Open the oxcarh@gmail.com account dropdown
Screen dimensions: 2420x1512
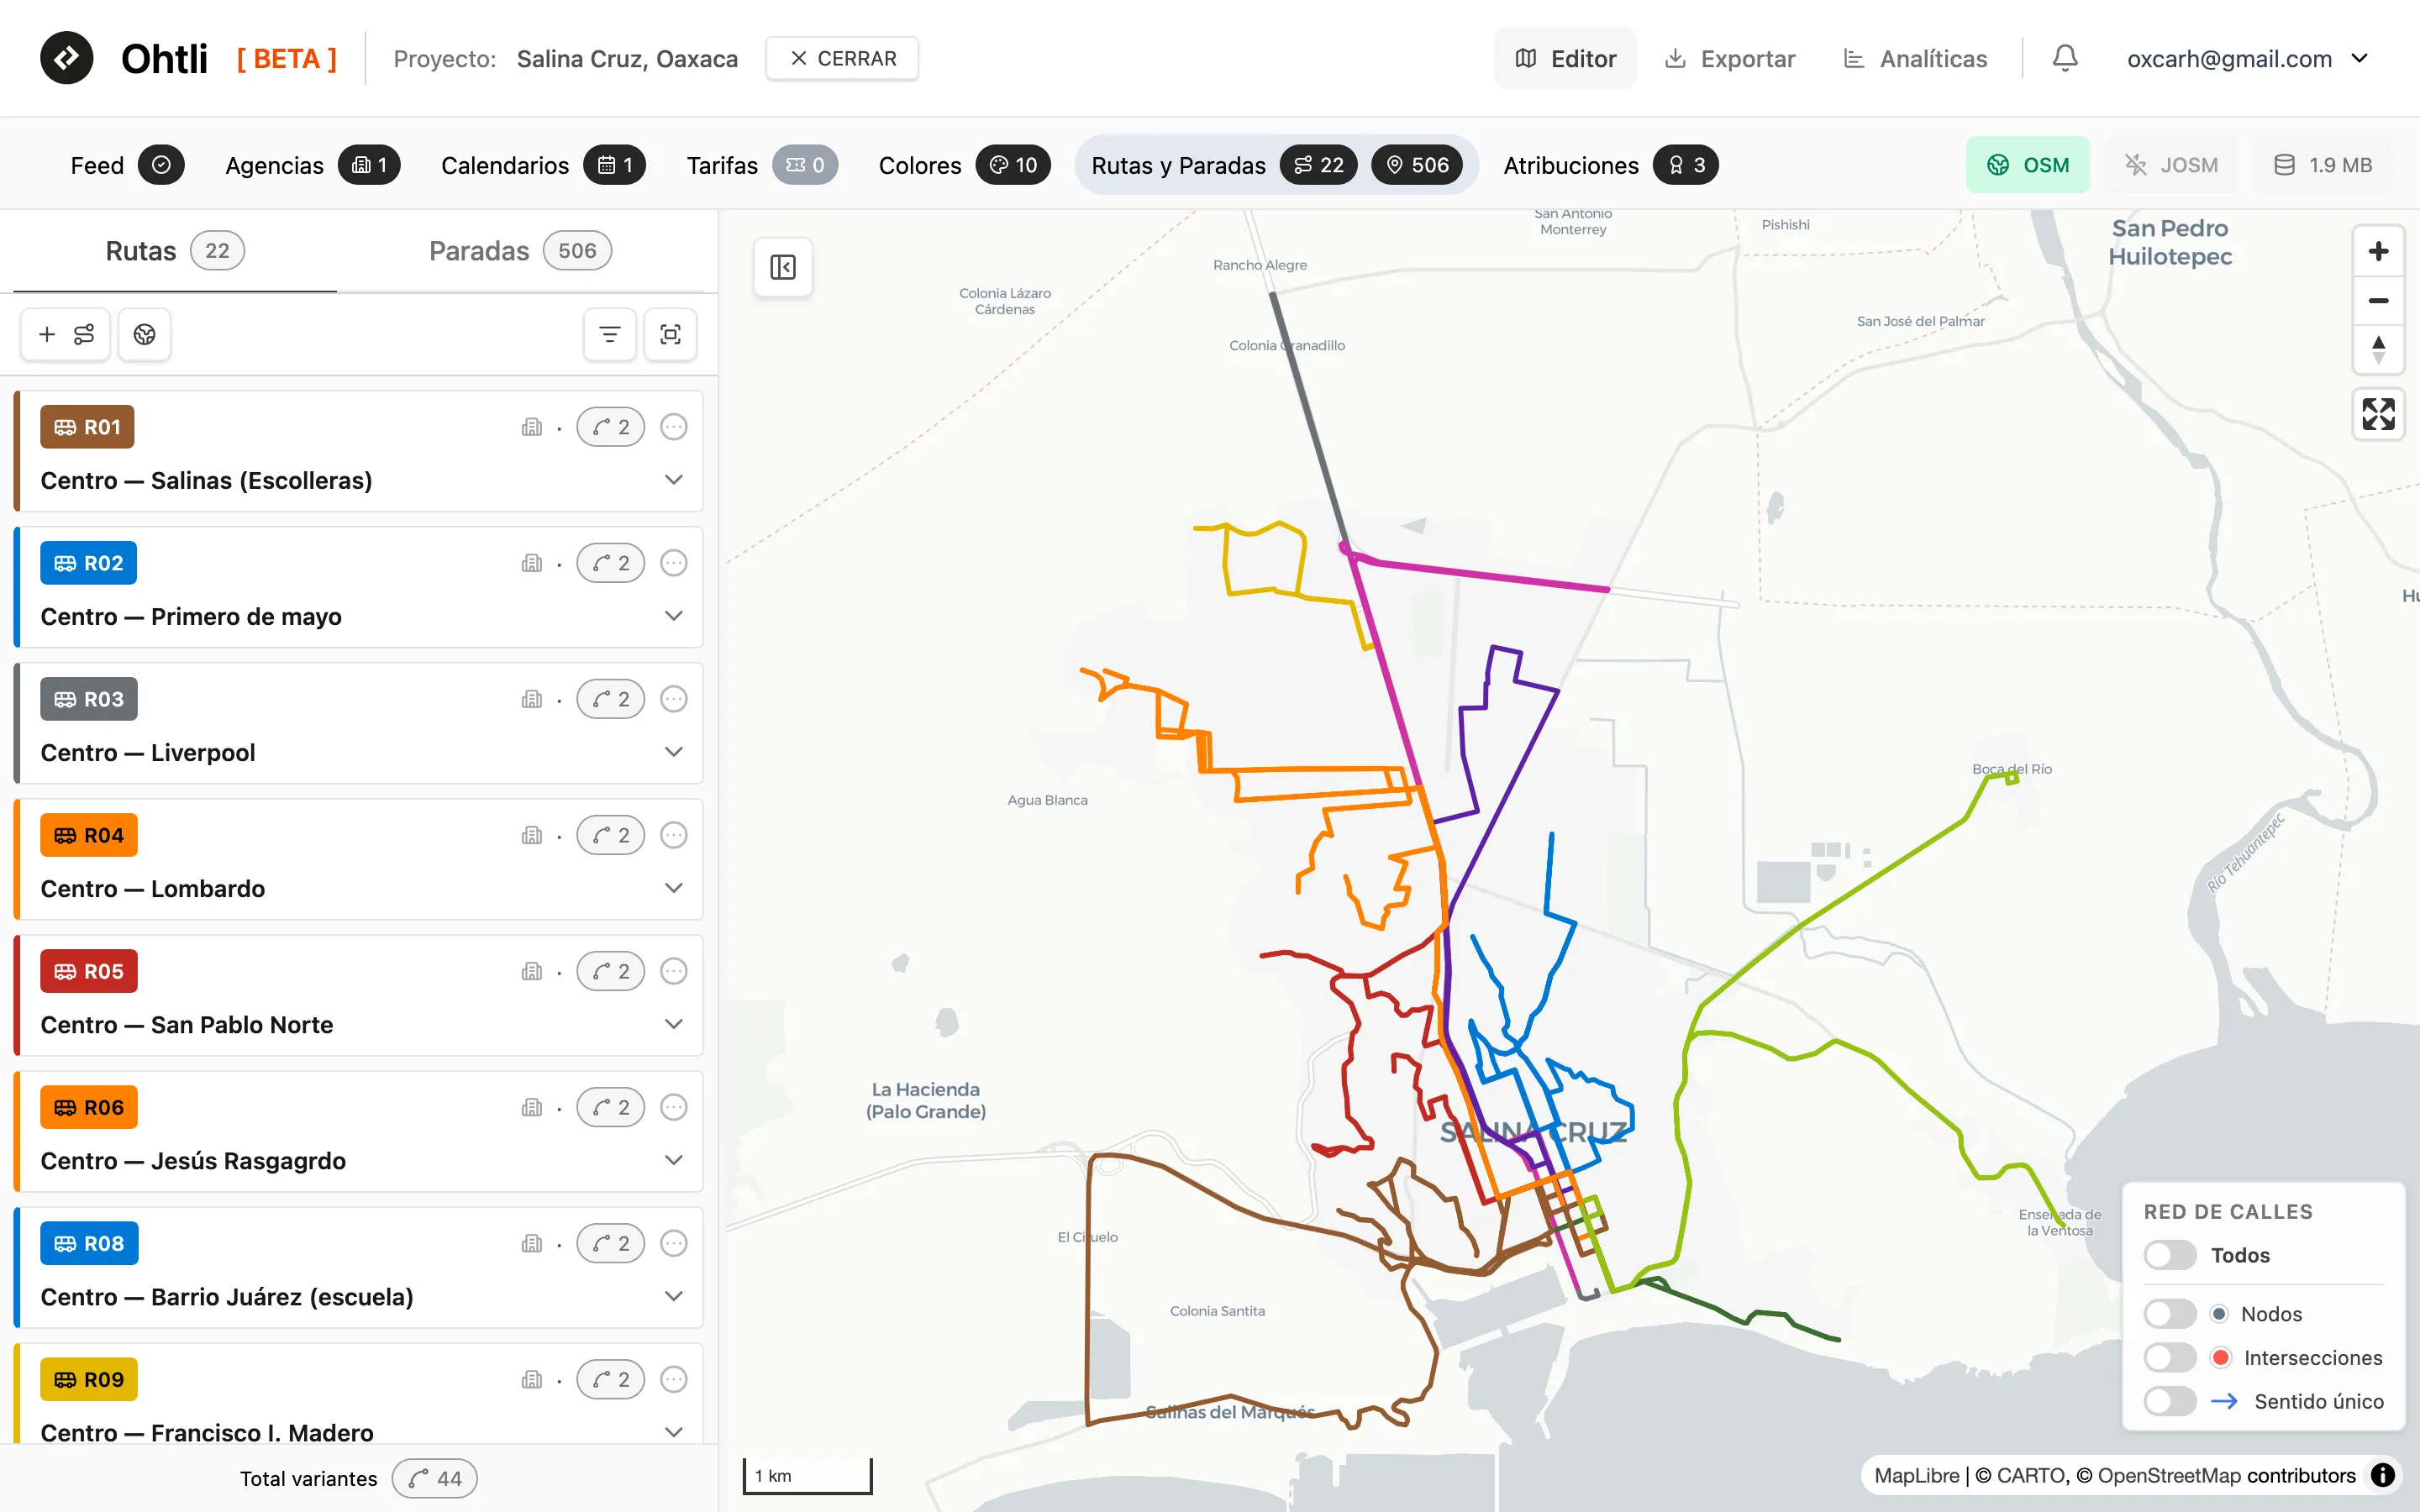(2247, 58)
